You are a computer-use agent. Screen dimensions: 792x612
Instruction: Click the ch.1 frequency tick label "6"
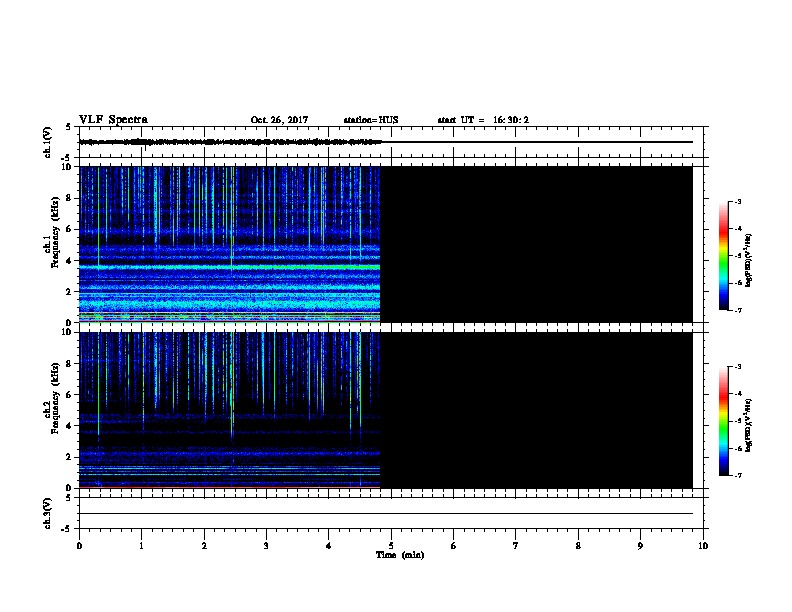pos(69,229)
